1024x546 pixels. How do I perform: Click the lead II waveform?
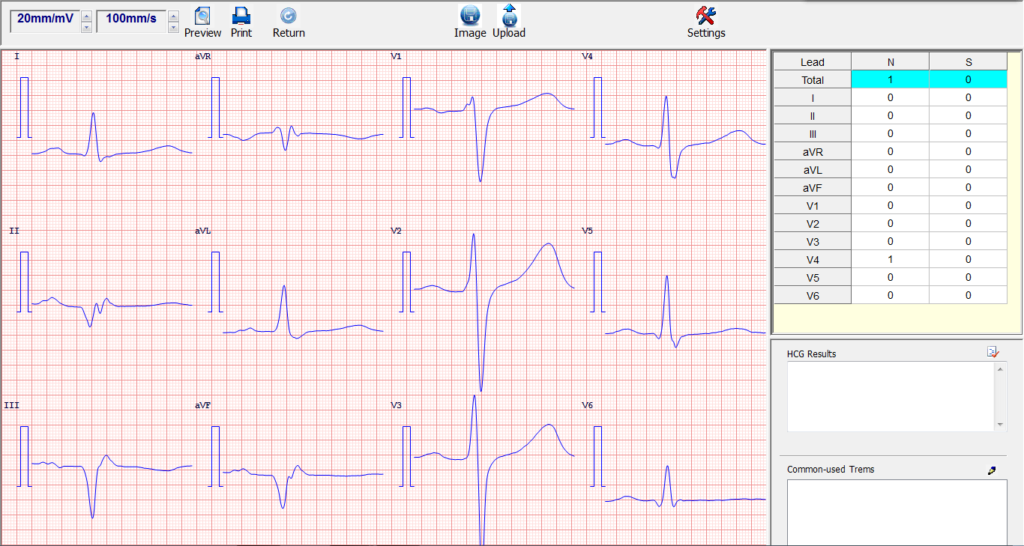pyautogui.click(x=112, y=311)
